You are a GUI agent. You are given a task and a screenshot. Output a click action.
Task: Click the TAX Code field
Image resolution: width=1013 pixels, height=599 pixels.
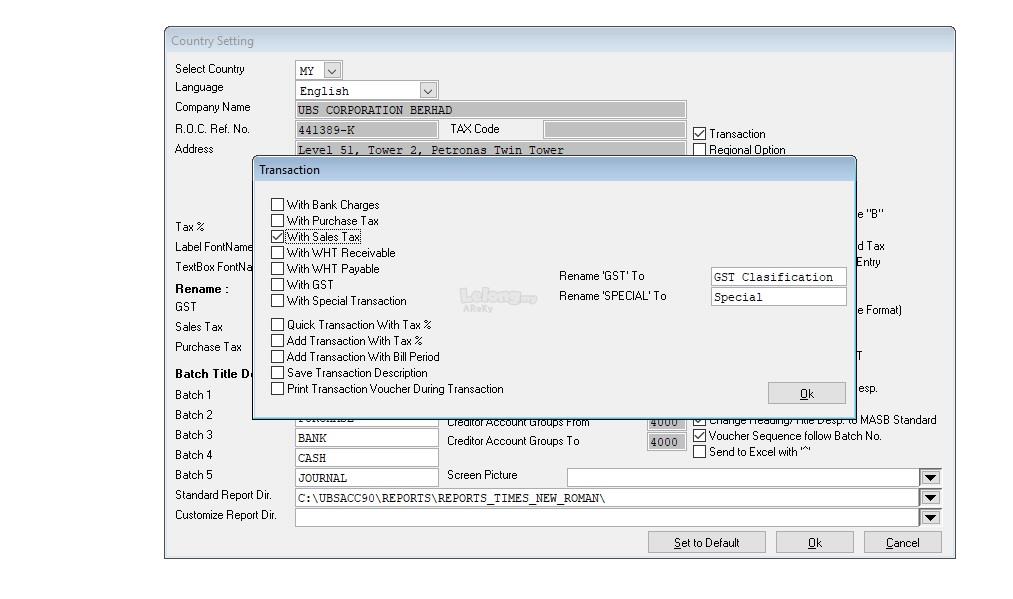pyautogui.click(x=614, y=130)
